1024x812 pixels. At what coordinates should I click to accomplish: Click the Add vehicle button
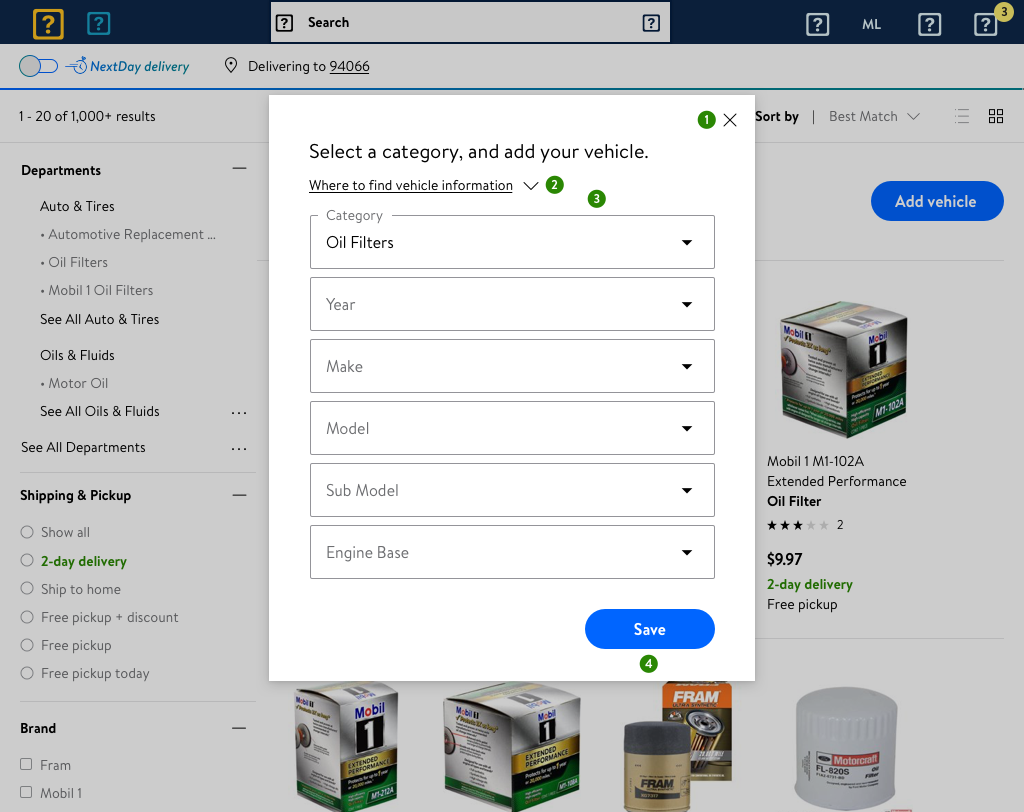click(936, 201)
